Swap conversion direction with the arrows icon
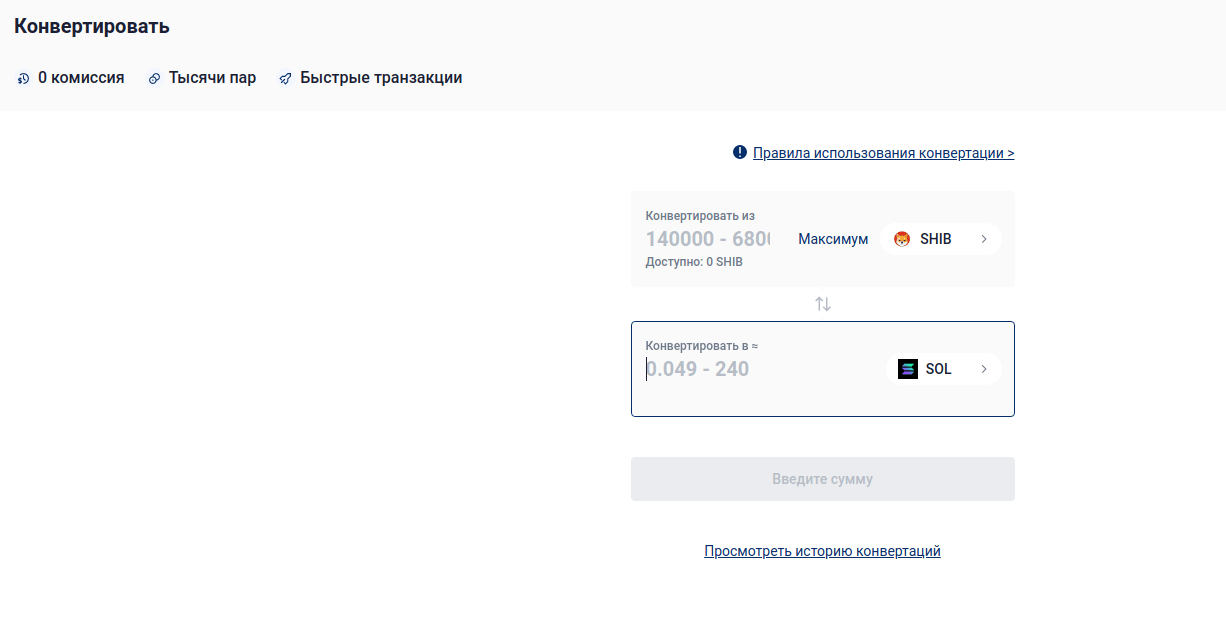The width and height of the screenshot is (1226, 625). [x=823, y=304]
